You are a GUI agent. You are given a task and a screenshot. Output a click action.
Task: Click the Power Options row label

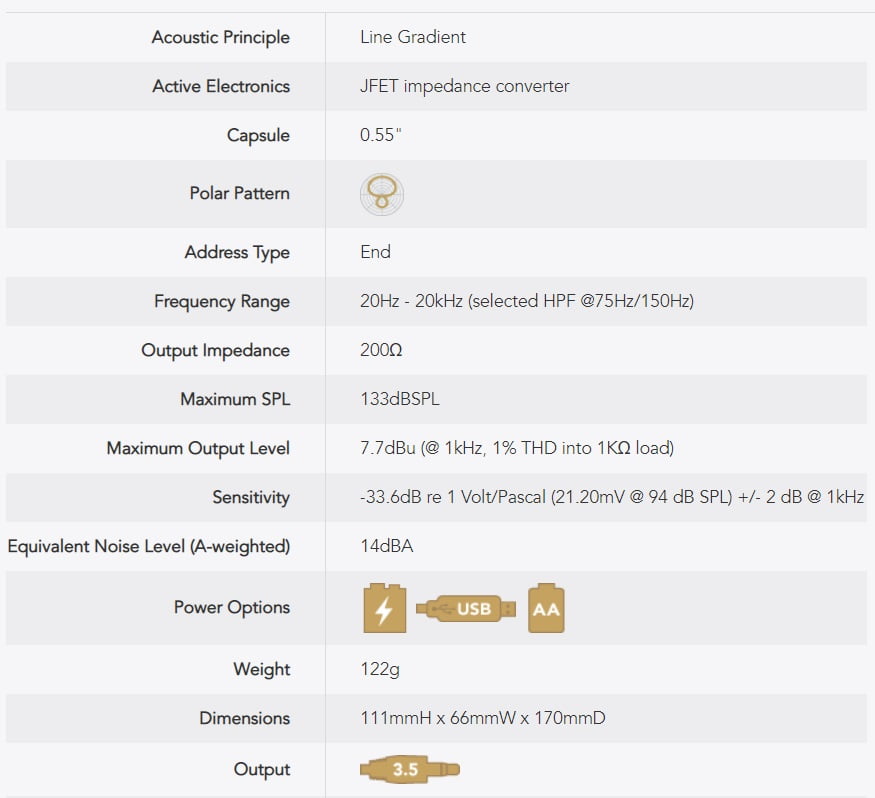[x=231, y=607]
